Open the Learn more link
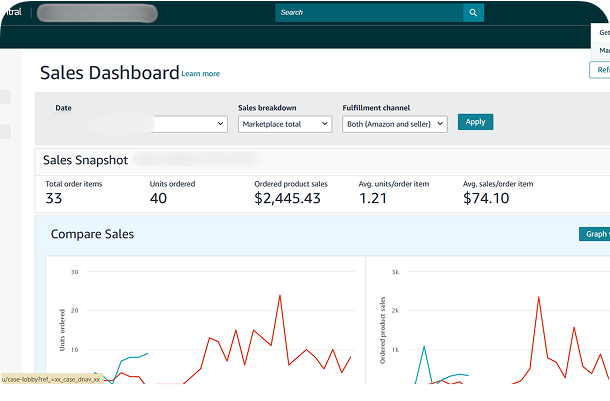 201,74
